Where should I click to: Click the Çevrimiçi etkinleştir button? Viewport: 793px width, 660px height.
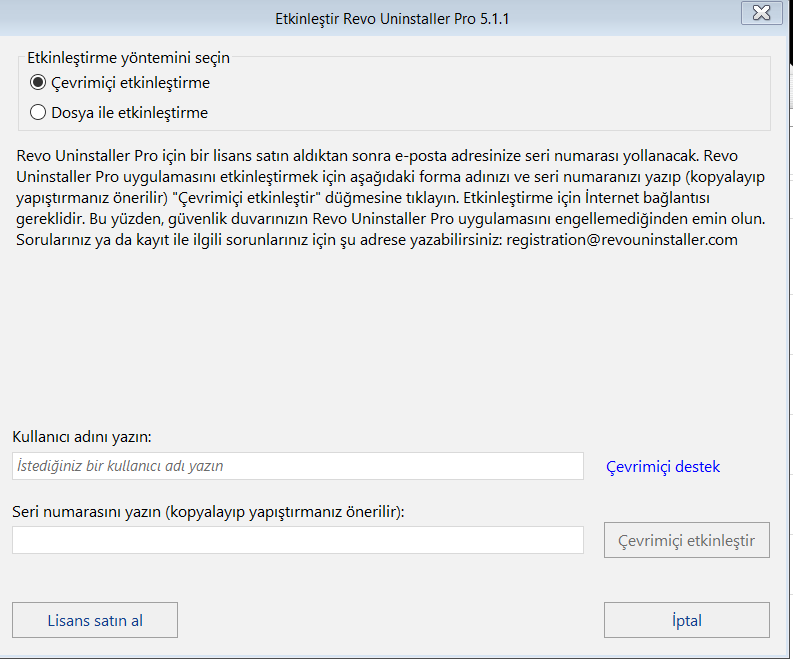point(686,540)
